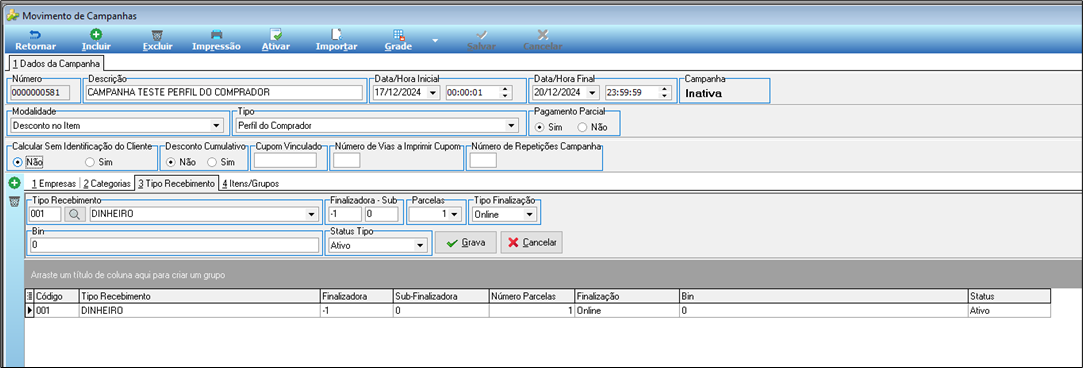This screenshot has height=368, width=1083.
Task: Click the magnifier search icon for Tipo Recebimento
Action: tap(74, 214)
